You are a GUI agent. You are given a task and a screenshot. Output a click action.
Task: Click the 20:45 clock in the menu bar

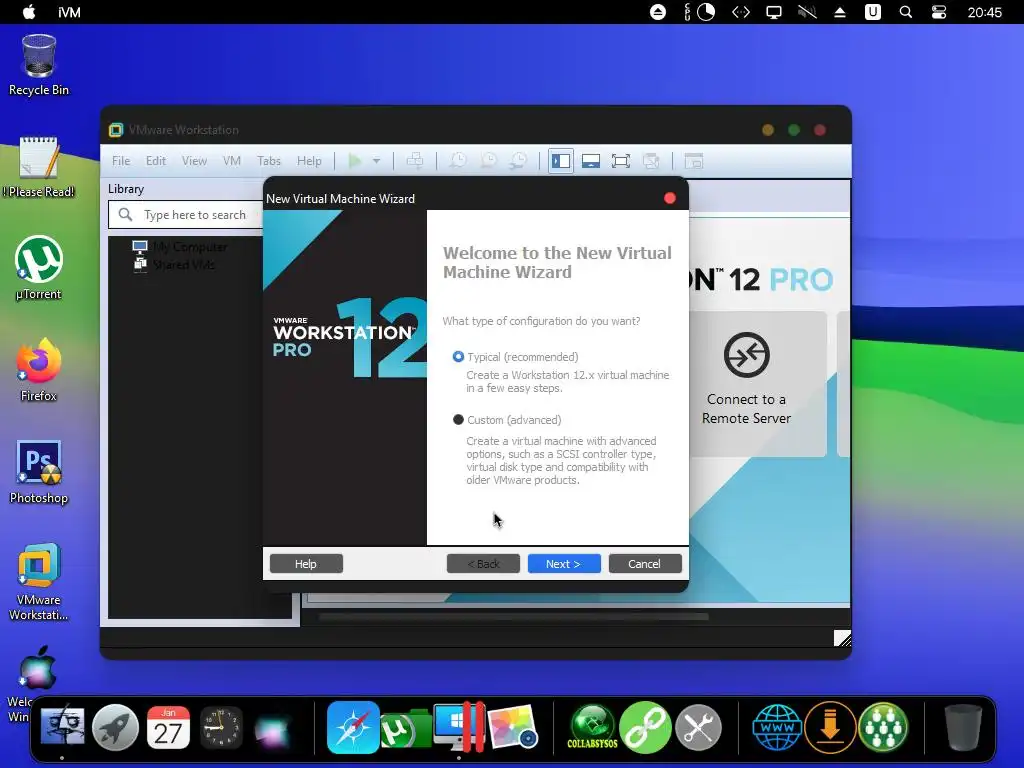tap(984, 12)
